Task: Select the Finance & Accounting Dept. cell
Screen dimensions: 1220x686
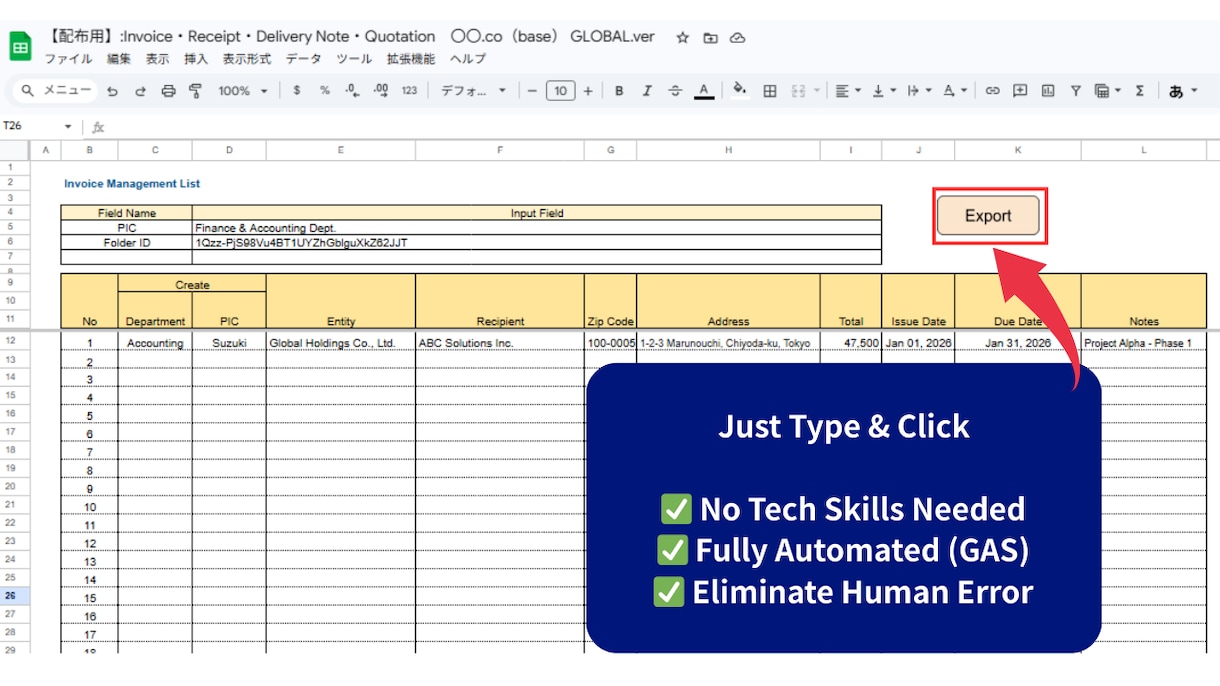Action: coord(536,228)
